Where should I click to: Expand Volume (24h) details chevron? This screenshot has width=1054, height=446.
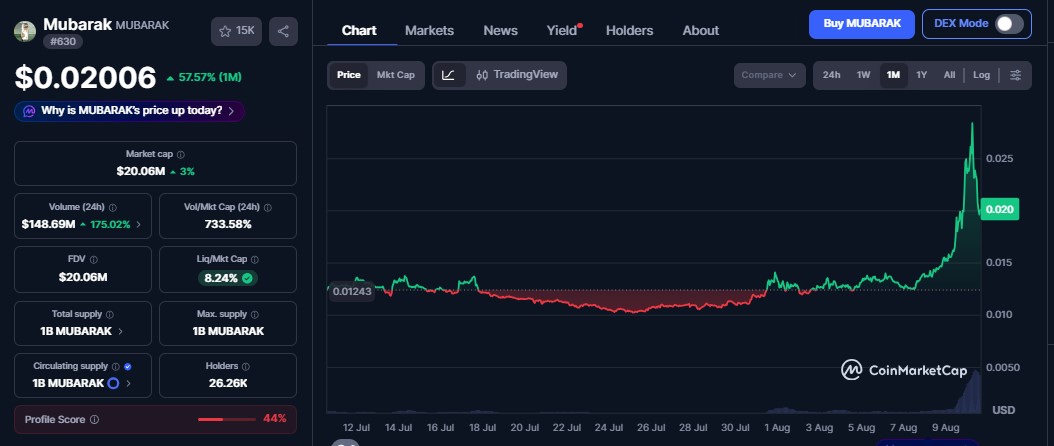(138, 225)
